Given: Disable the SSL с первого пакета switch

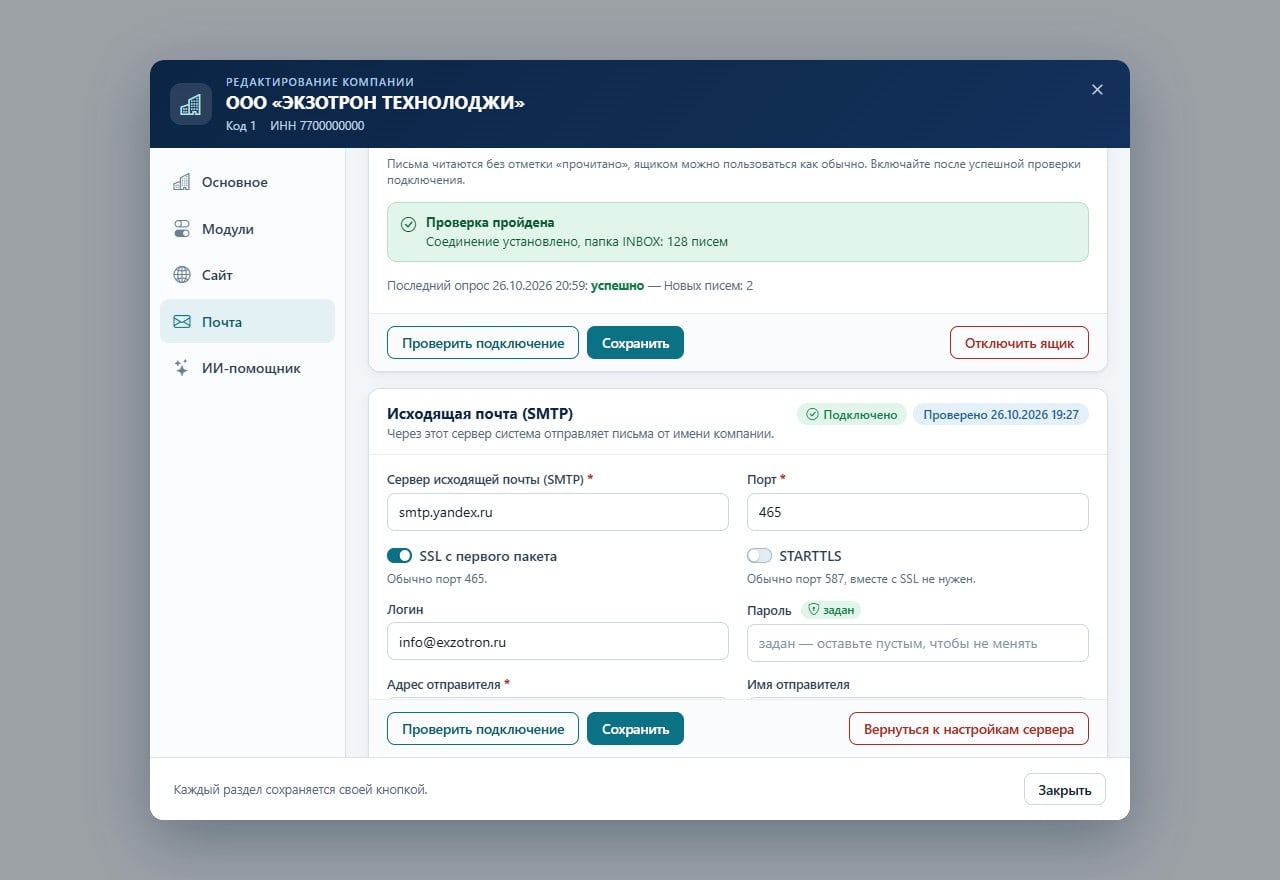Looking at the screenshot, I should [399, 556].
